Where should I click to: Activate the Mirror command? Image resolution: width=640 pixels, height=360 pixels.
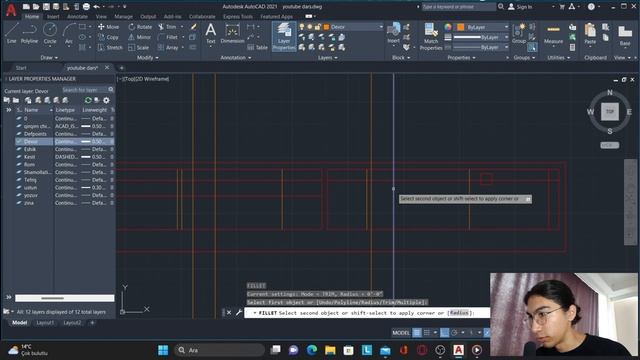(140, 37)
